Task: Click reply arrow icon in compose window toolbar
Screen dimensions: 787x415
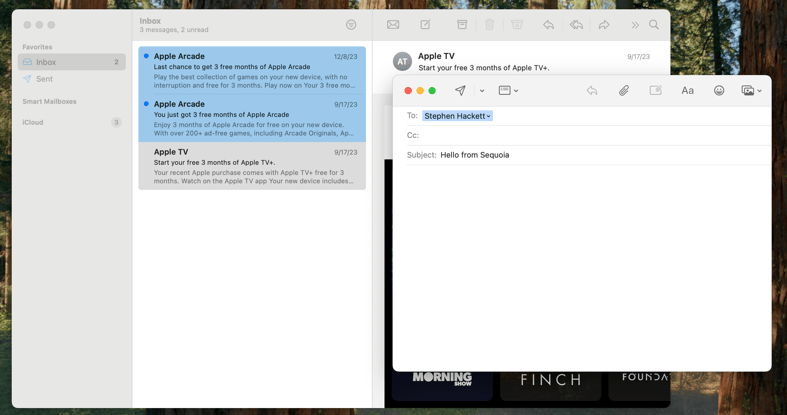Action: 592,90
